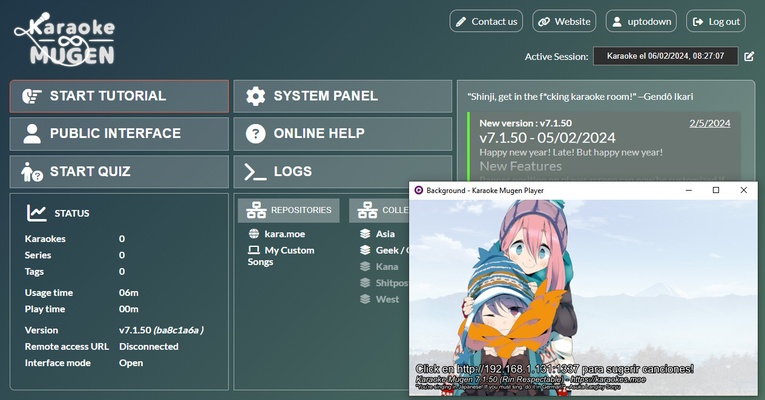Select the My Custom Songs repository
The image size is (765, 400).
[x=281, y=256]
